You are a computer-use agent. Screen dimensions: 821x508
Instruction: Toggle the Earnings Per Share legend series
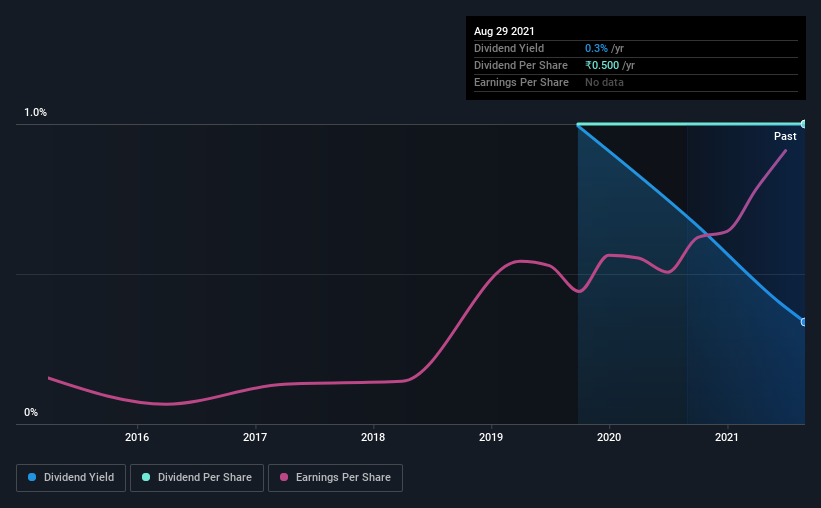(x=335, y=478)
